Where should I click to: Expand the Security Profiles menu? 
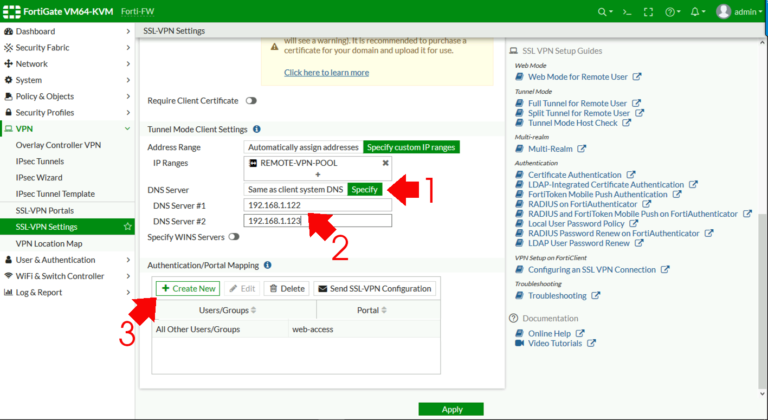coord(128,112)
